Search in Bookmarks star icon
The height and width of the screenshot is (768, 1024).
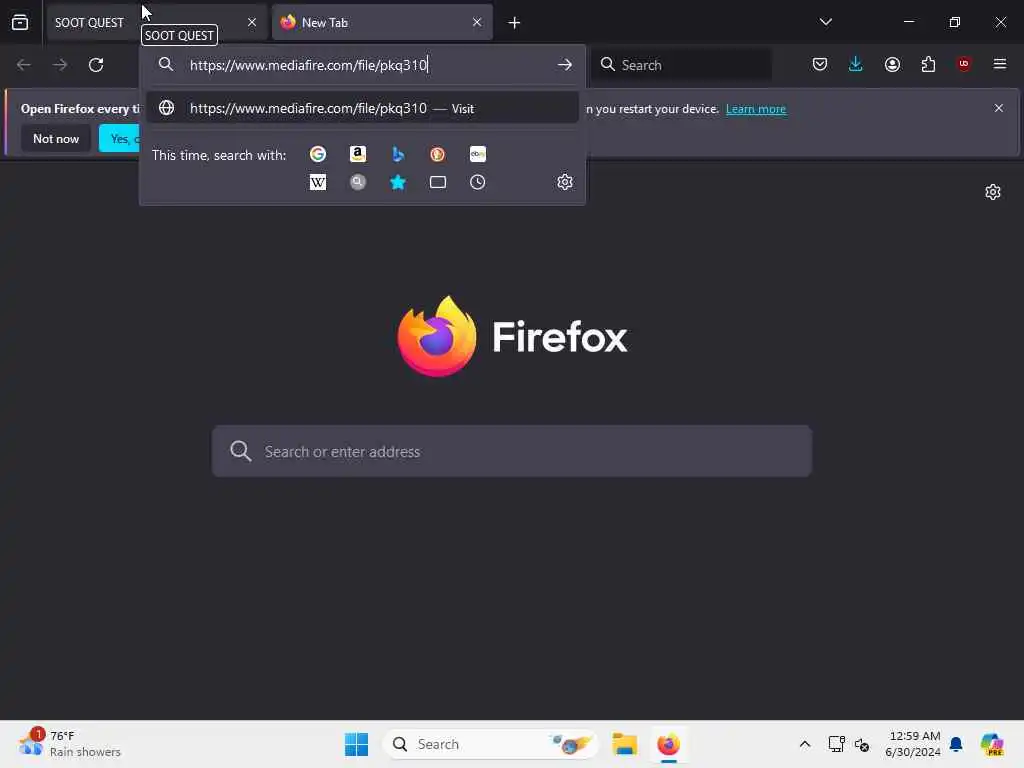[398, 182]
